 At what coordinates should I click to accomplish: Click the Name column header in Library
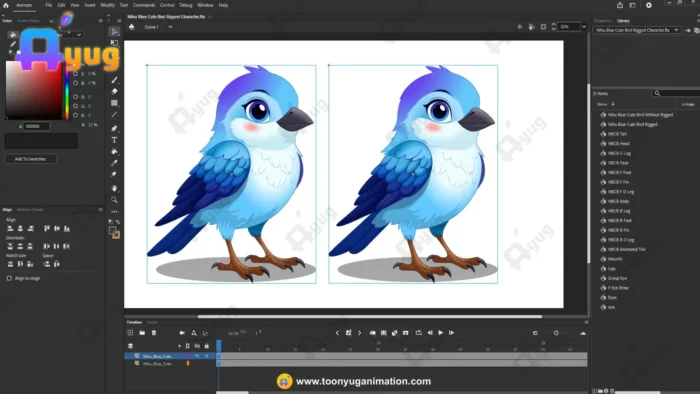point(602,104)
